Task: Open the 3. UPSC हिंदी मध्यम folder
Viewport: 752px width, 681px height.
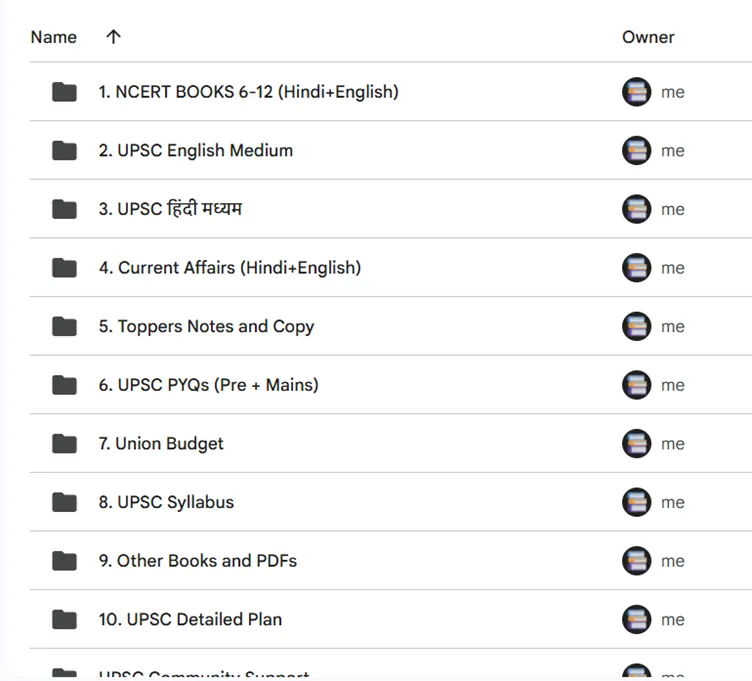Action: coord(170,209)
